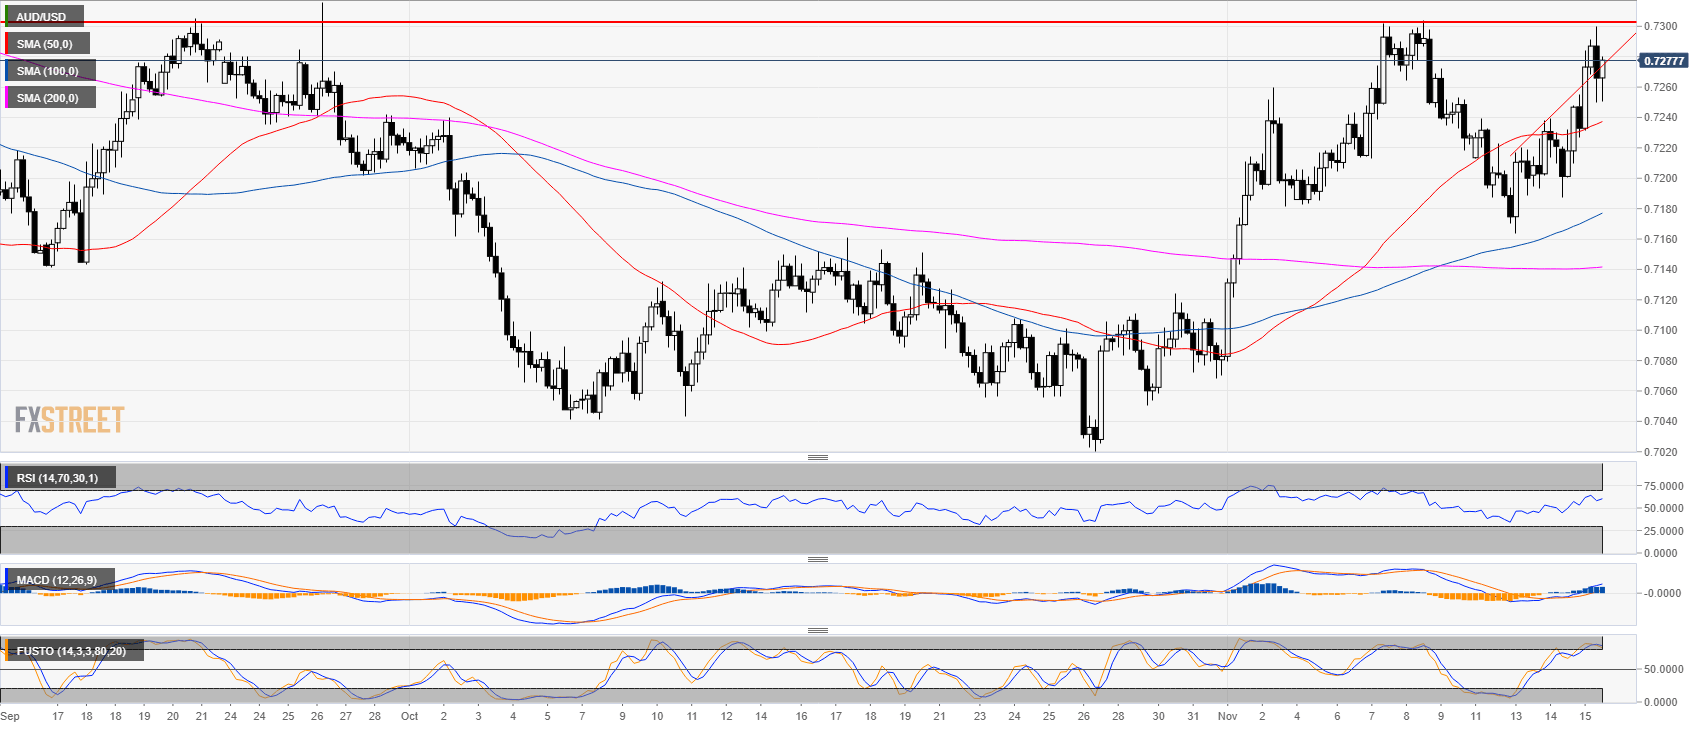Click the Sep label on the date axis
This screenshot has height=729, width=1707.
[10, 716]
